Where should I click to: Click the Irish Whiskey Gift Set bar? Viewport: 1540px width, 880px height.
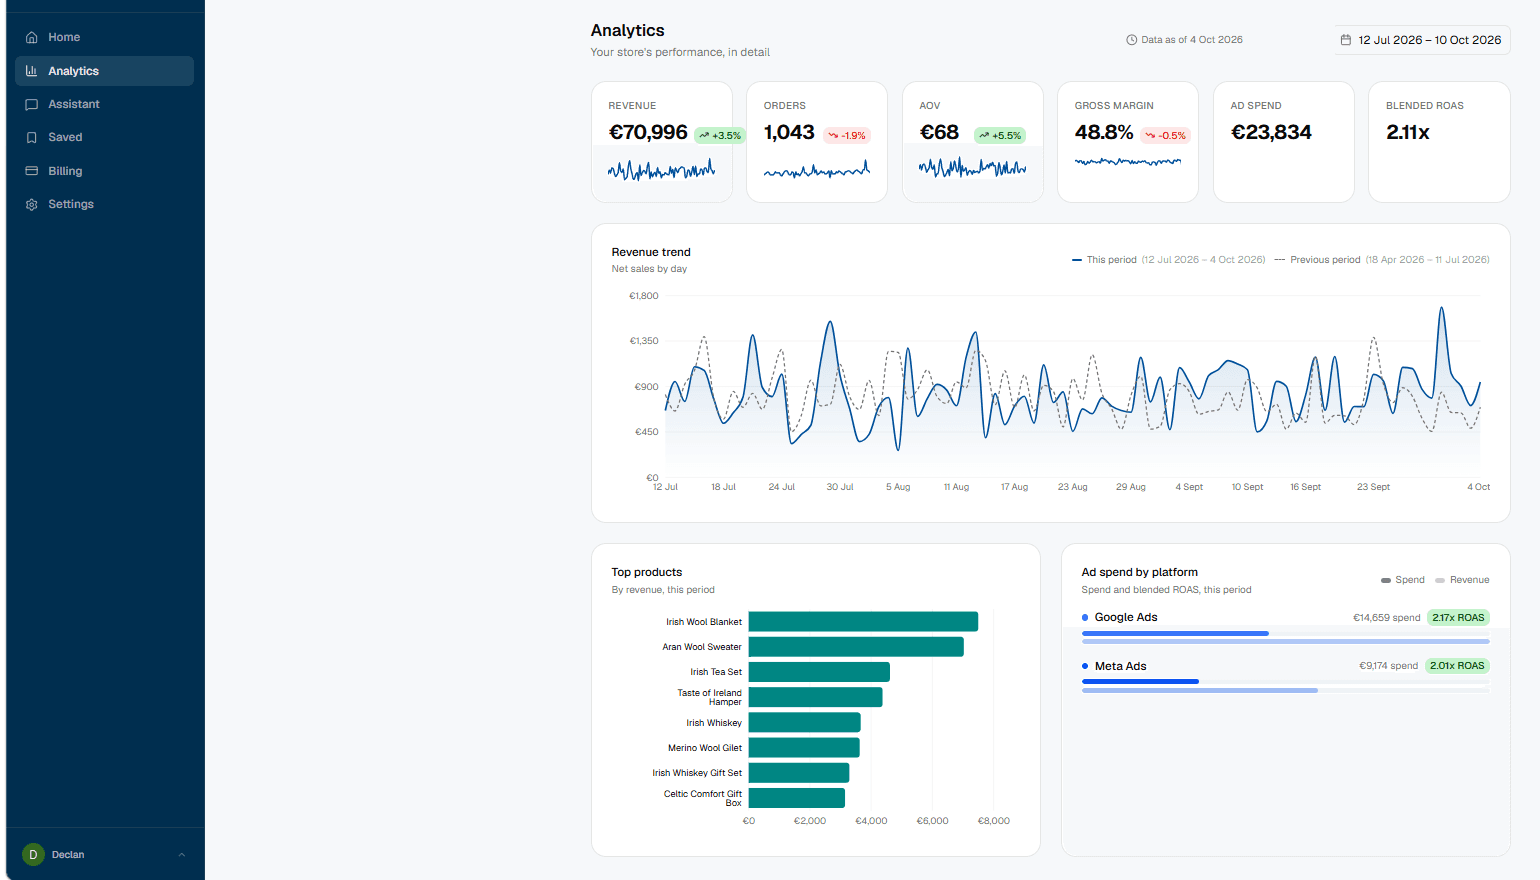tap(799, 773)
